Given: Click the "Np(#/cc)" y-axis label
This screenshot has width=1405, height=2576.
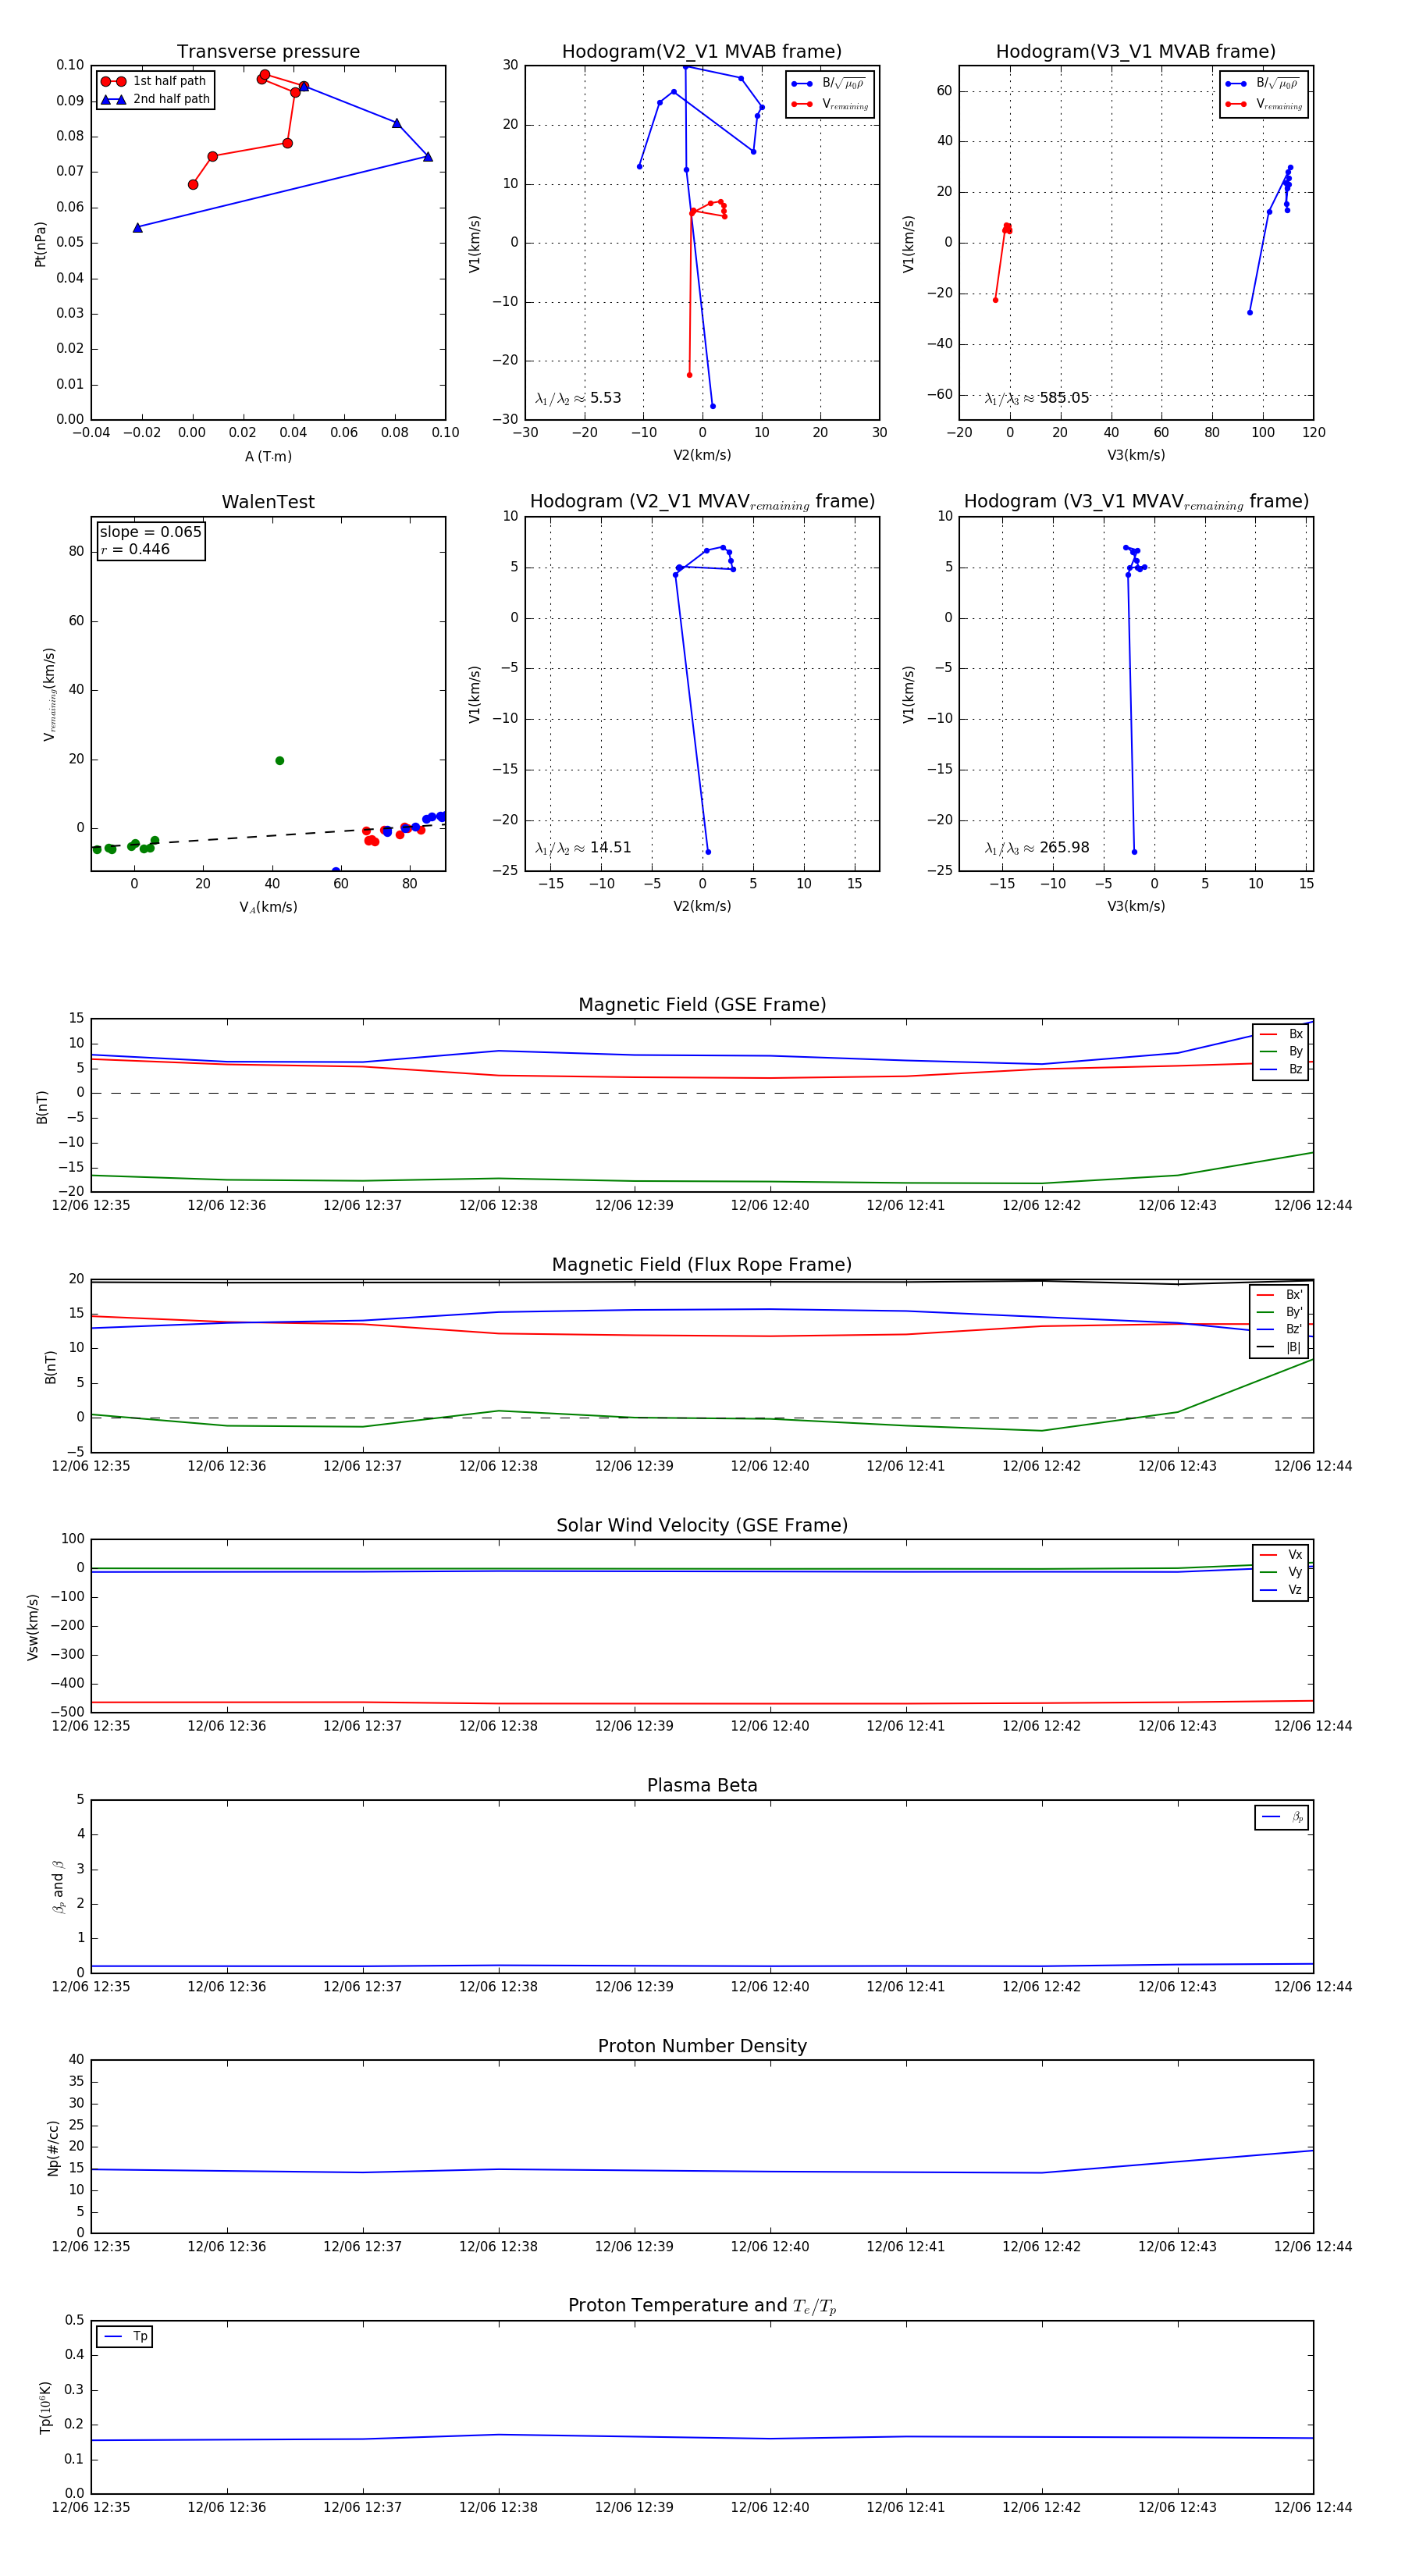Looking at the screenshot, I should tap(53, 2148).
